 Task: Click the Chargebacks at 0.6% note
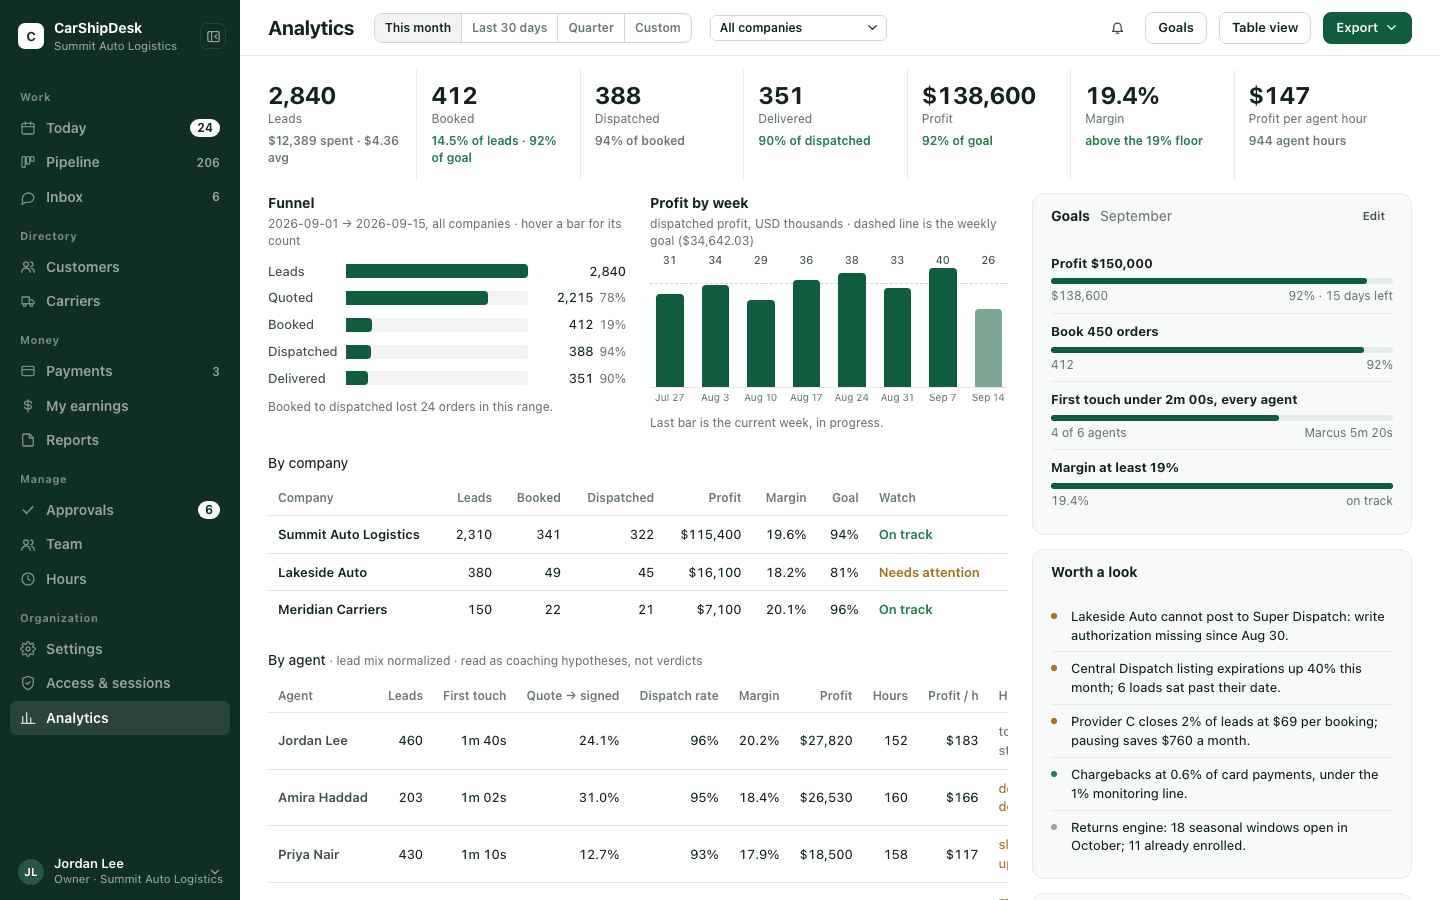1222,784
